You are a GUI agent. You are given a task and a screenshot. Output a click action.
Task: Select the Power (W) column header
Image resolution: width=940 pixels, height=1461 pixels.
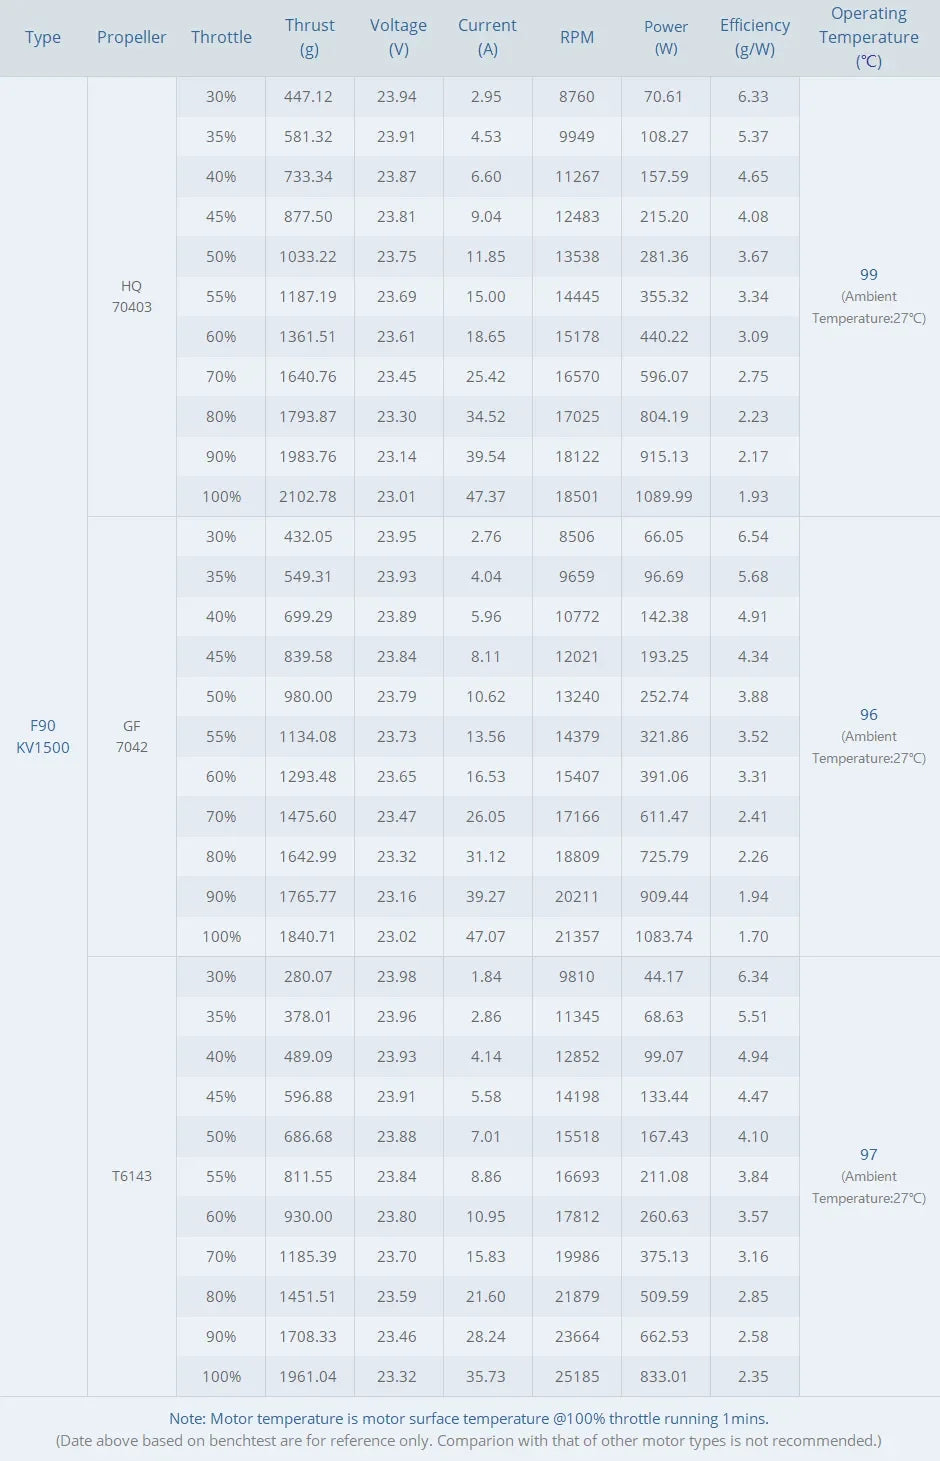(665, 37)
